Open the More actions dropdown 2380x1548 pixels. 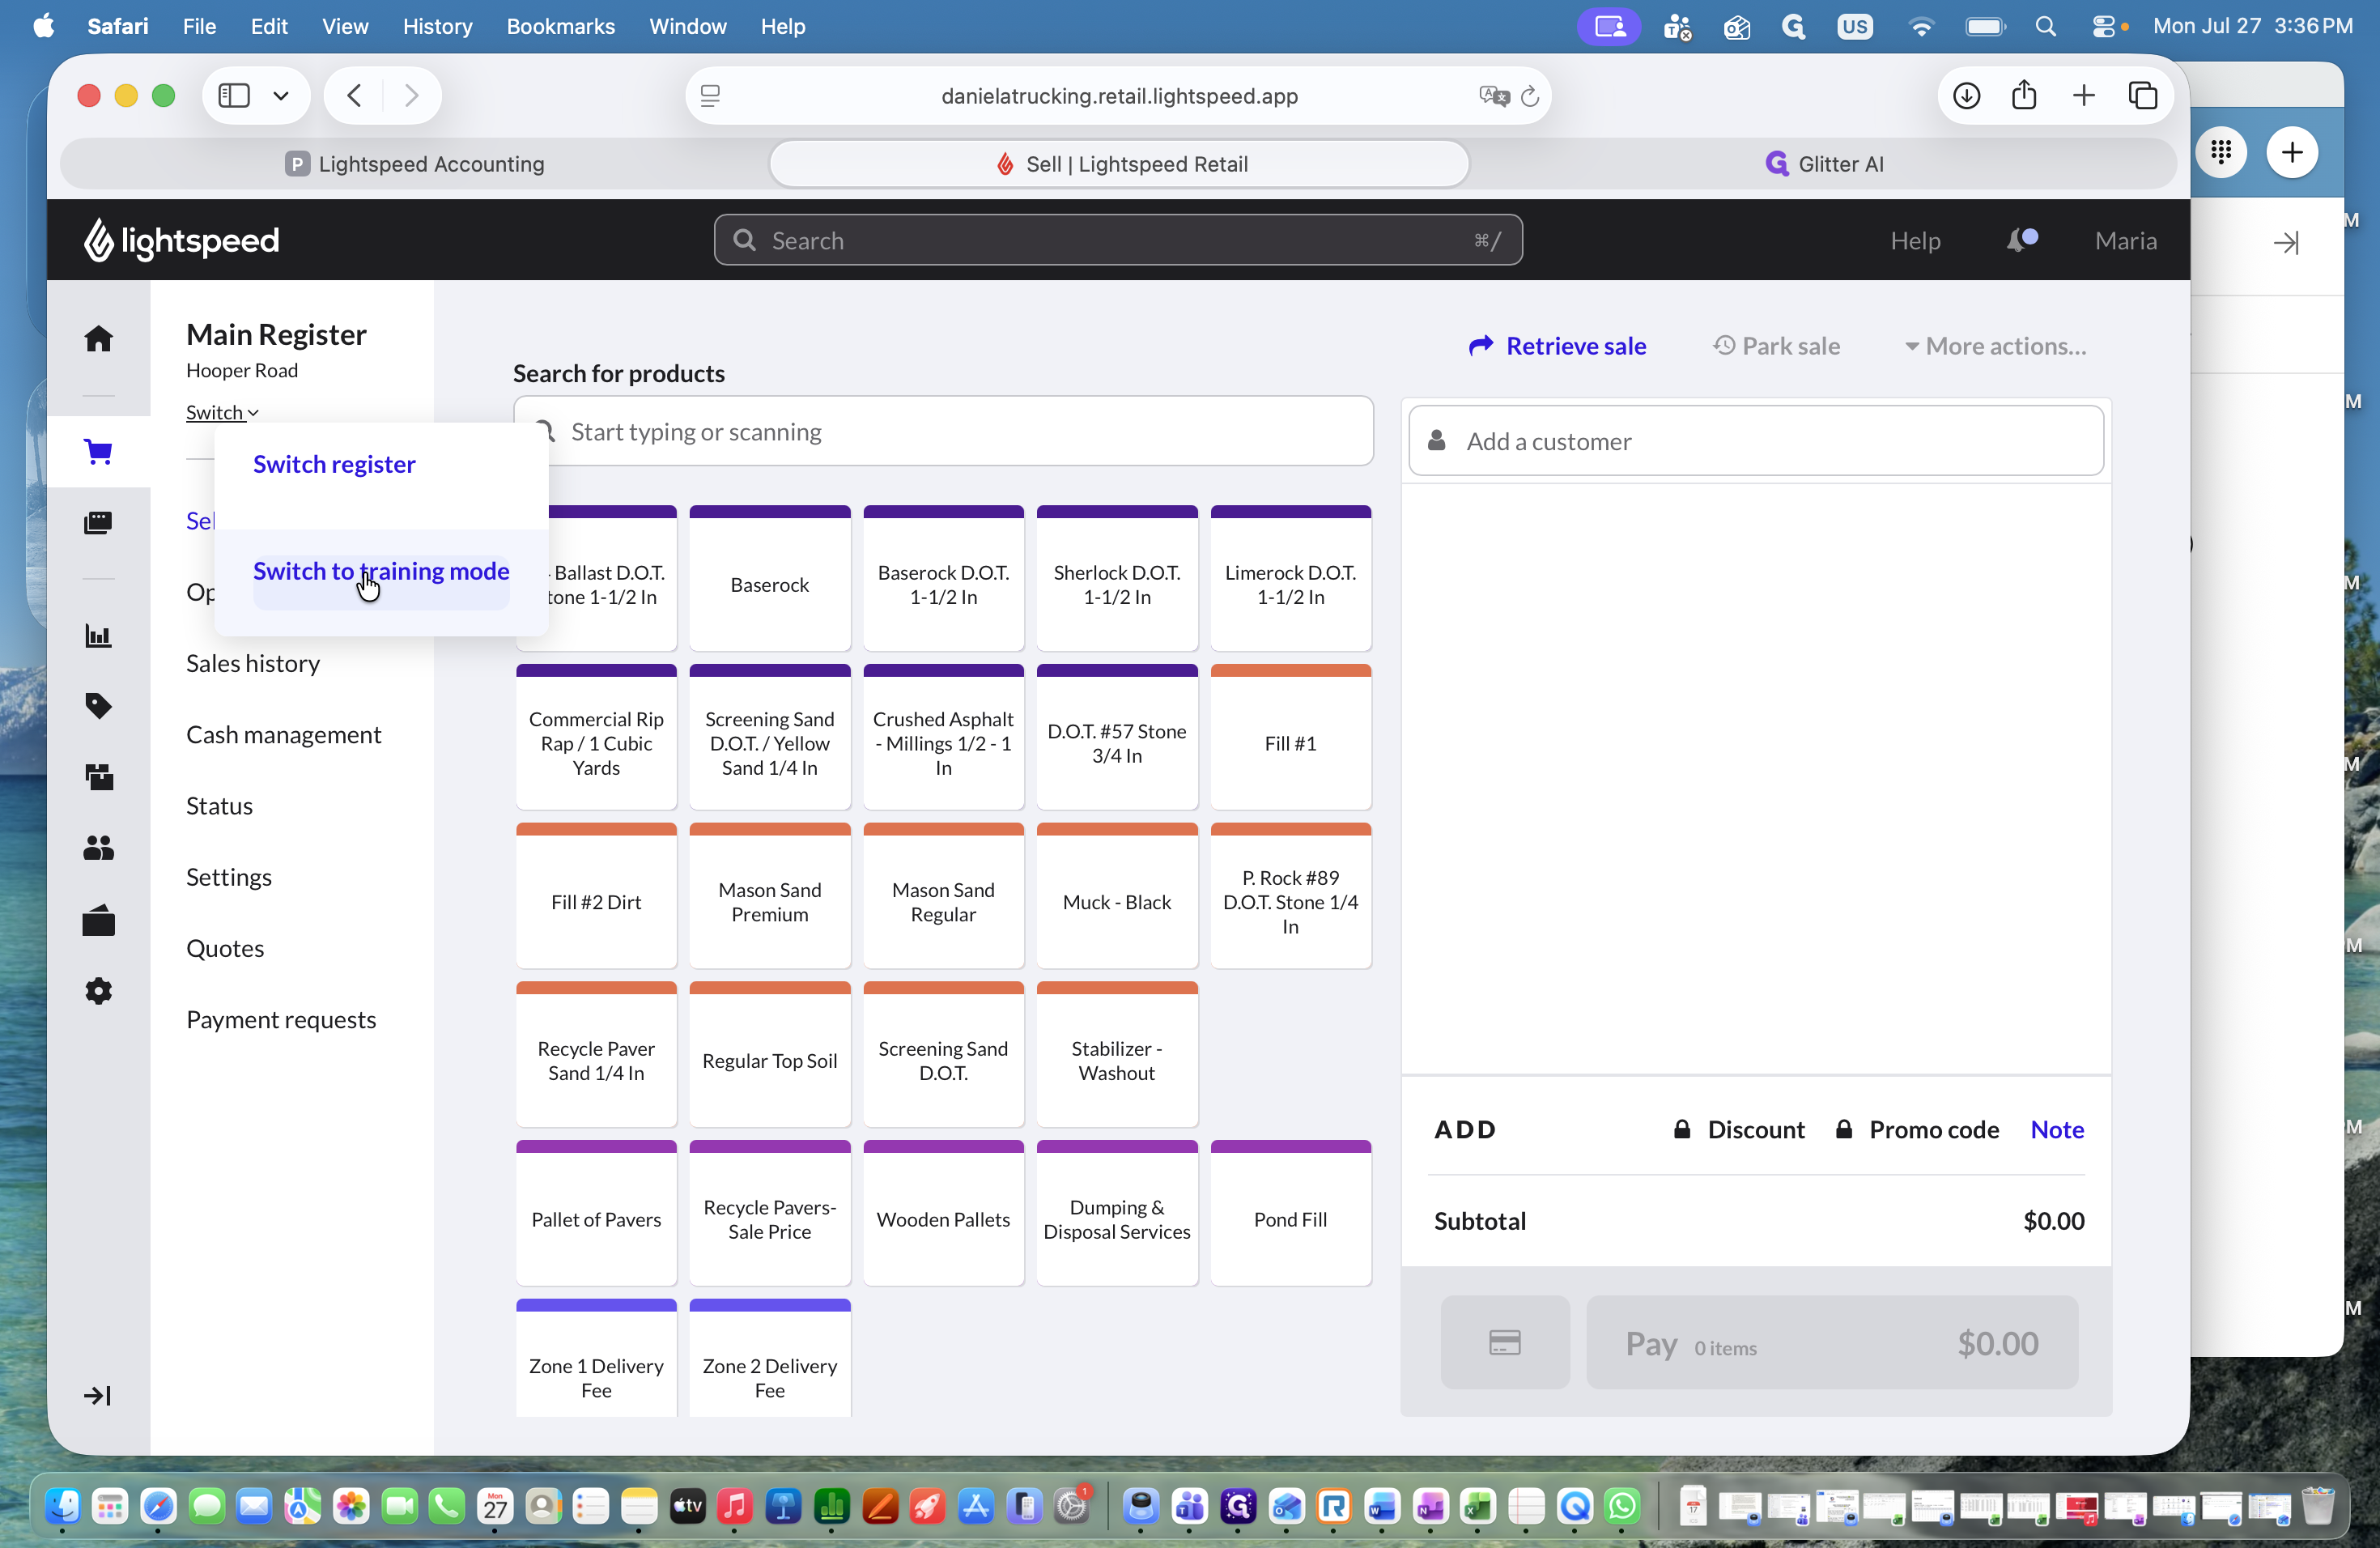pos(1996,346)
